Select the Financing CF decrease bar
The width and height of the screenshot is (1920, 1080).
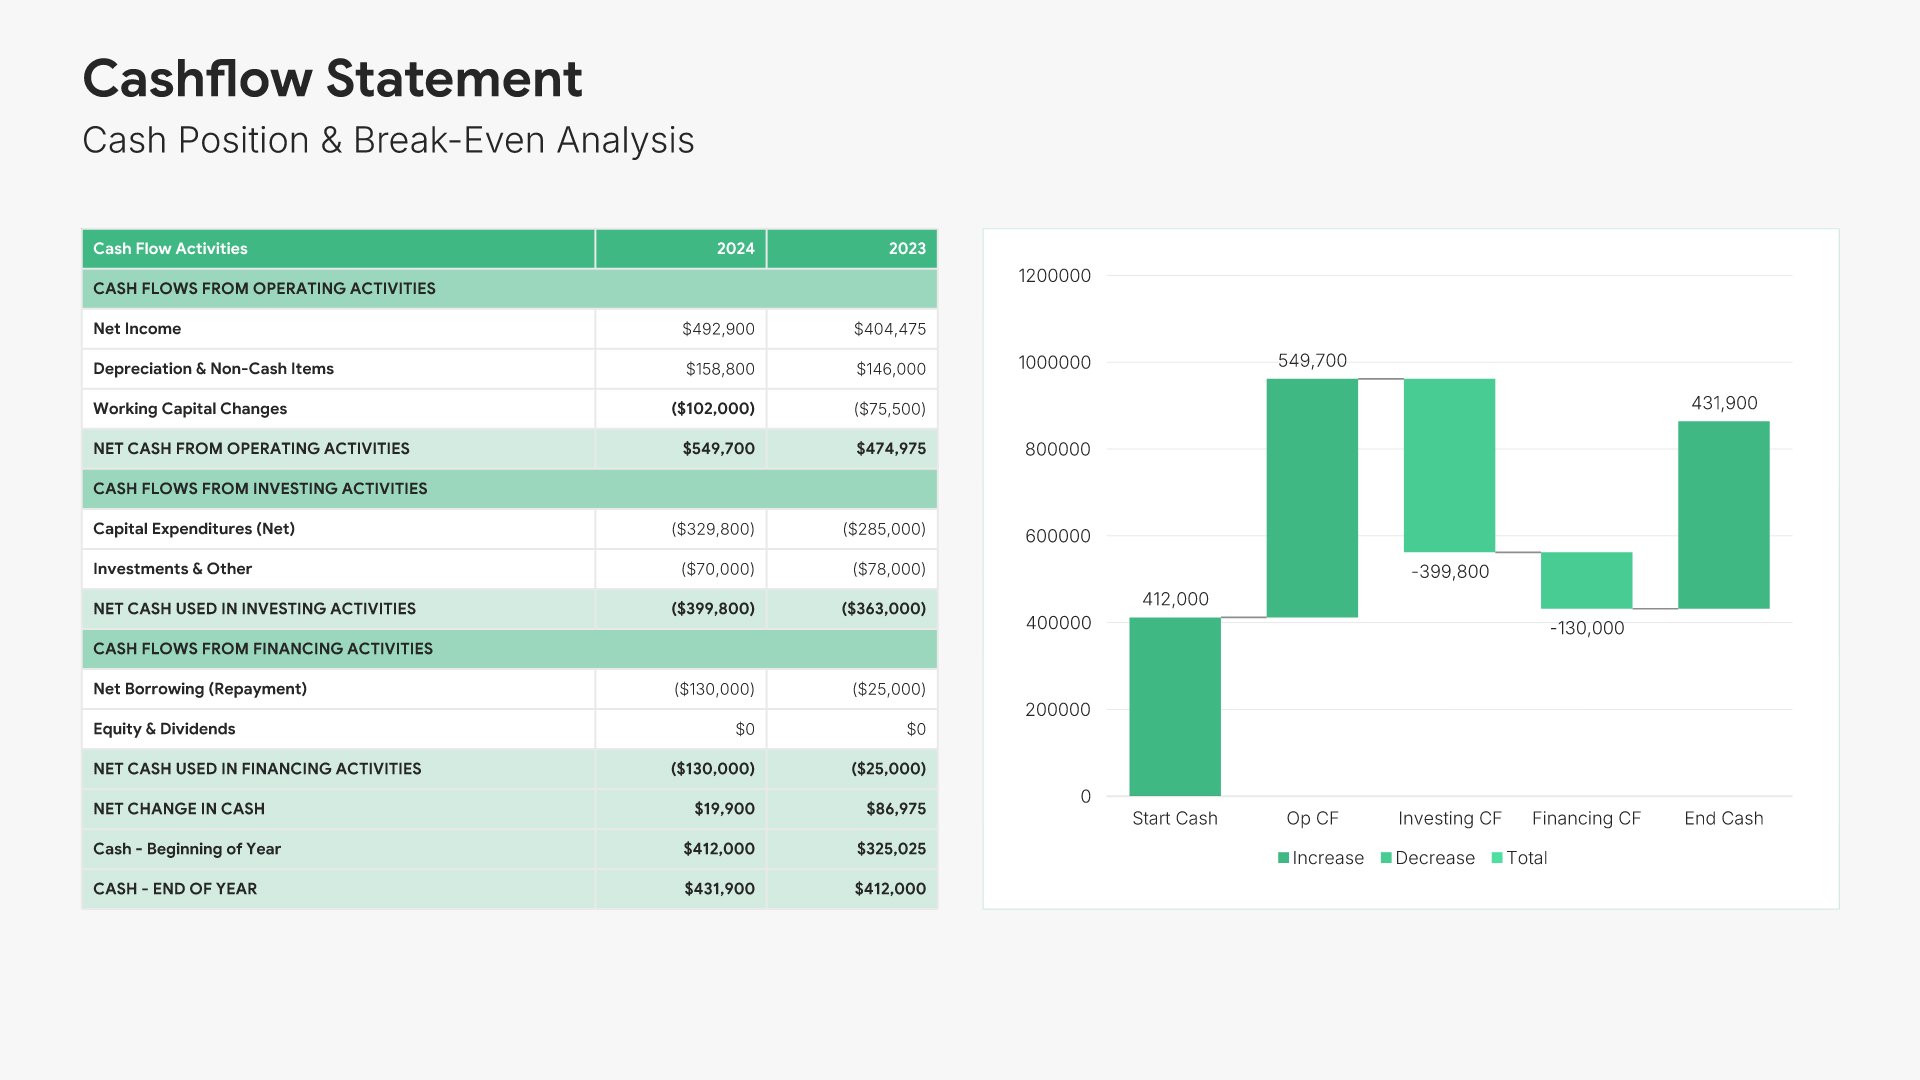tap(1586, 580)
